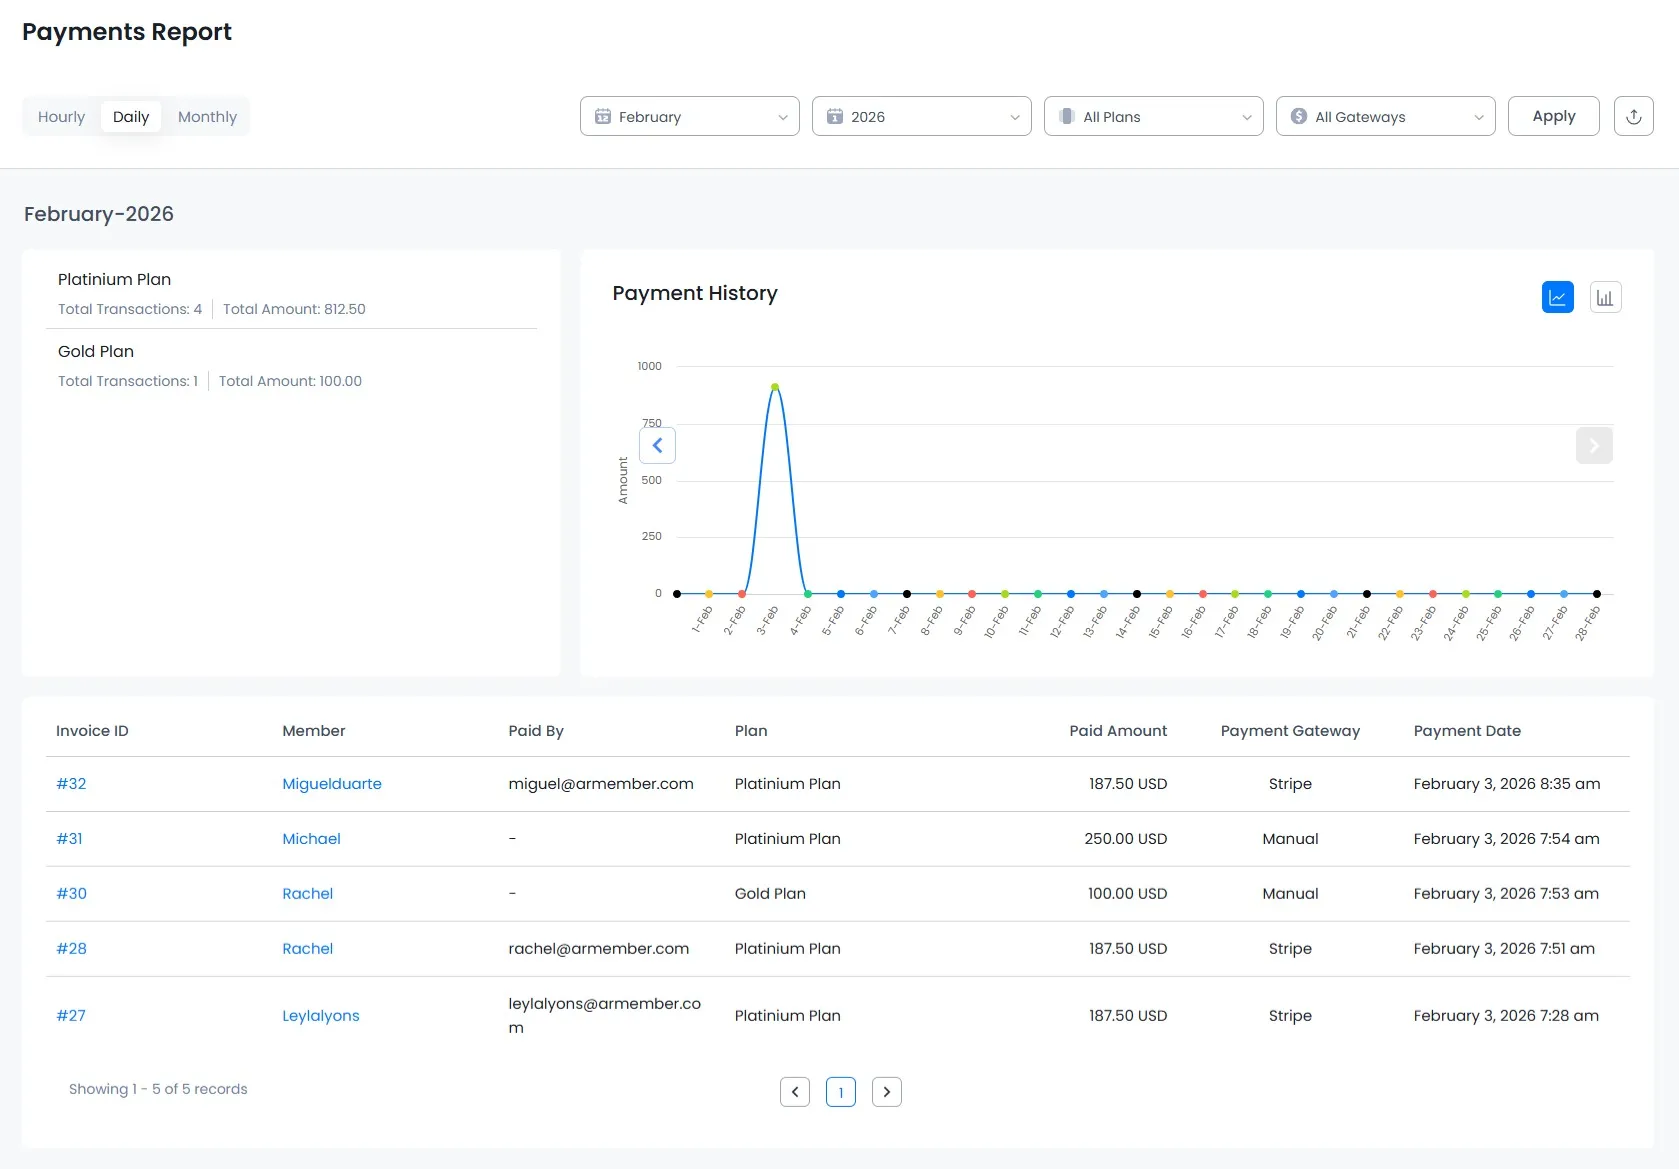Open the 2026 year dropdown
The image size is (1679, 1169).
921,116
